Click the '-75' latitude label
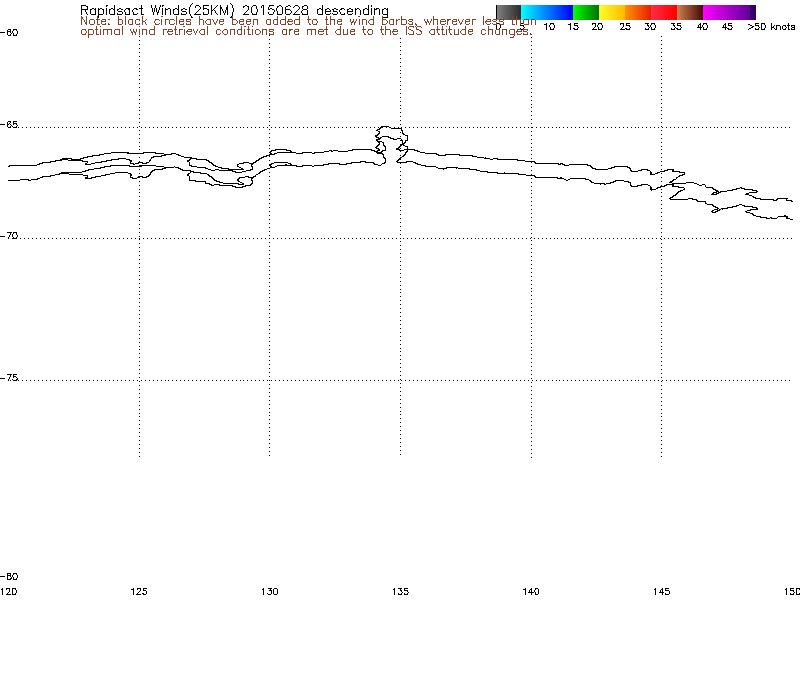Viewport: 800px width, 700px height. pos(9,378)
